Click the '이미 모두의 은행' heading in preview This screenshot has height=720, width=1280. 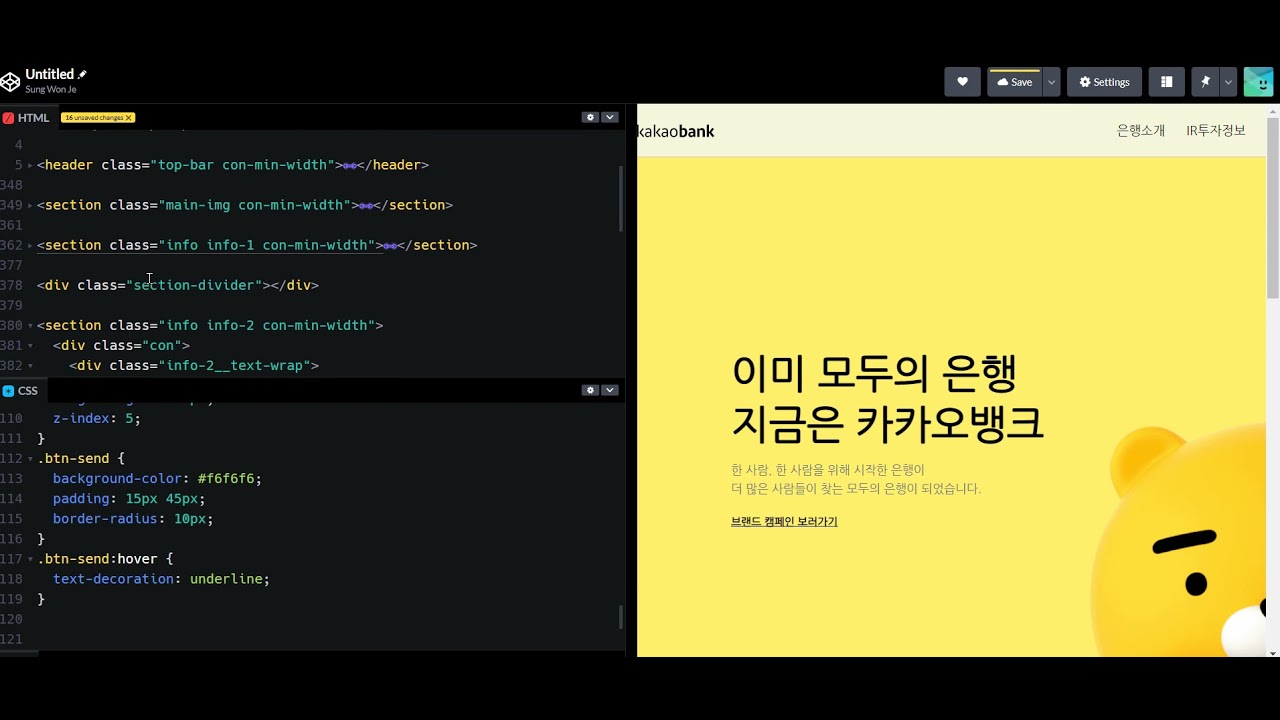point(874,374)
